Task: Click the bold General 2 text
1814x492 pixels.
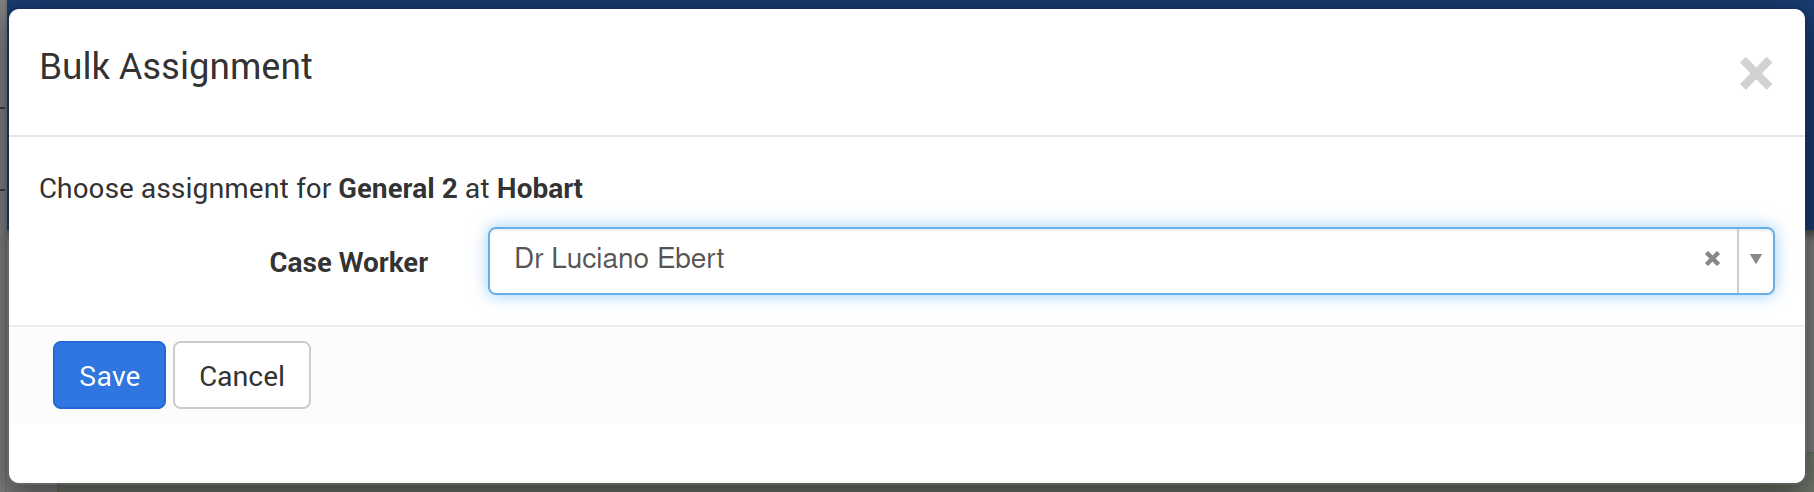Action: 397,188
